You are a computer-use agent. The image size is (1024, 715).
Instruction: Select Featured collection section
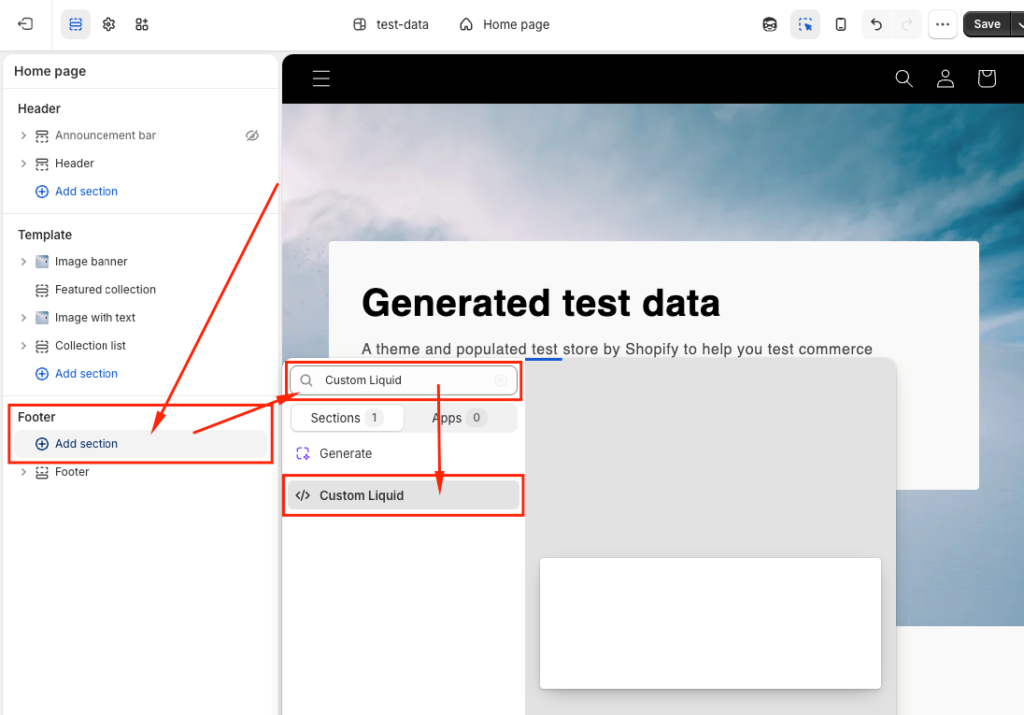(140, 289)
